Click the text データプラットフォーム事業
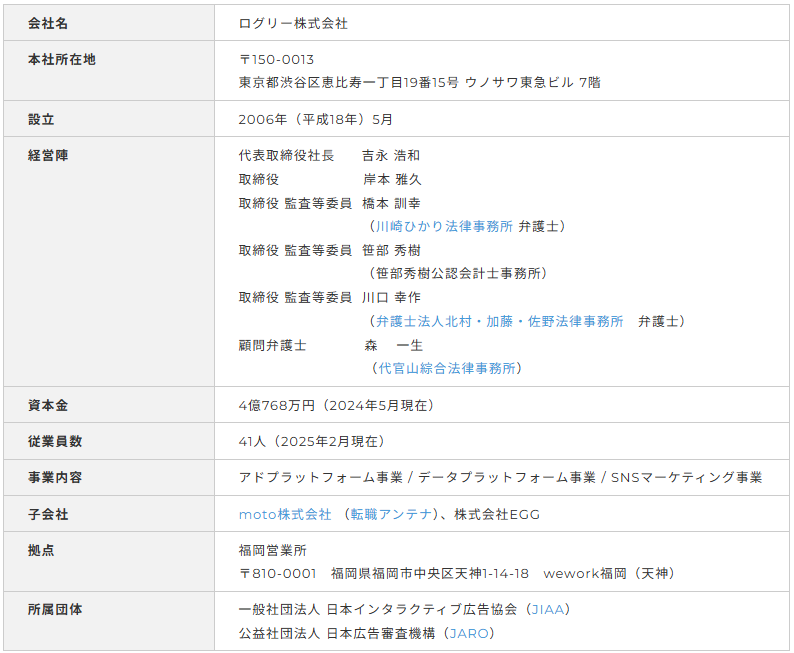 coord(507,477)
